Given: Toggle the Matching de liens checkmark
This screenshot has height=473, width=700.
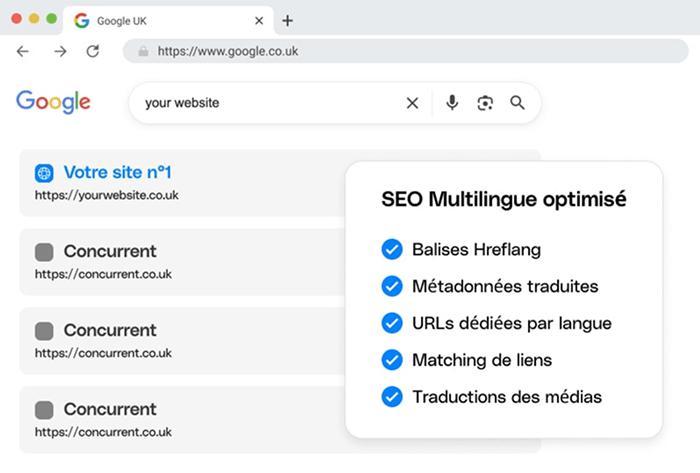Looking at the screenshot, I should pyautogui.click(x=392, y=360).
